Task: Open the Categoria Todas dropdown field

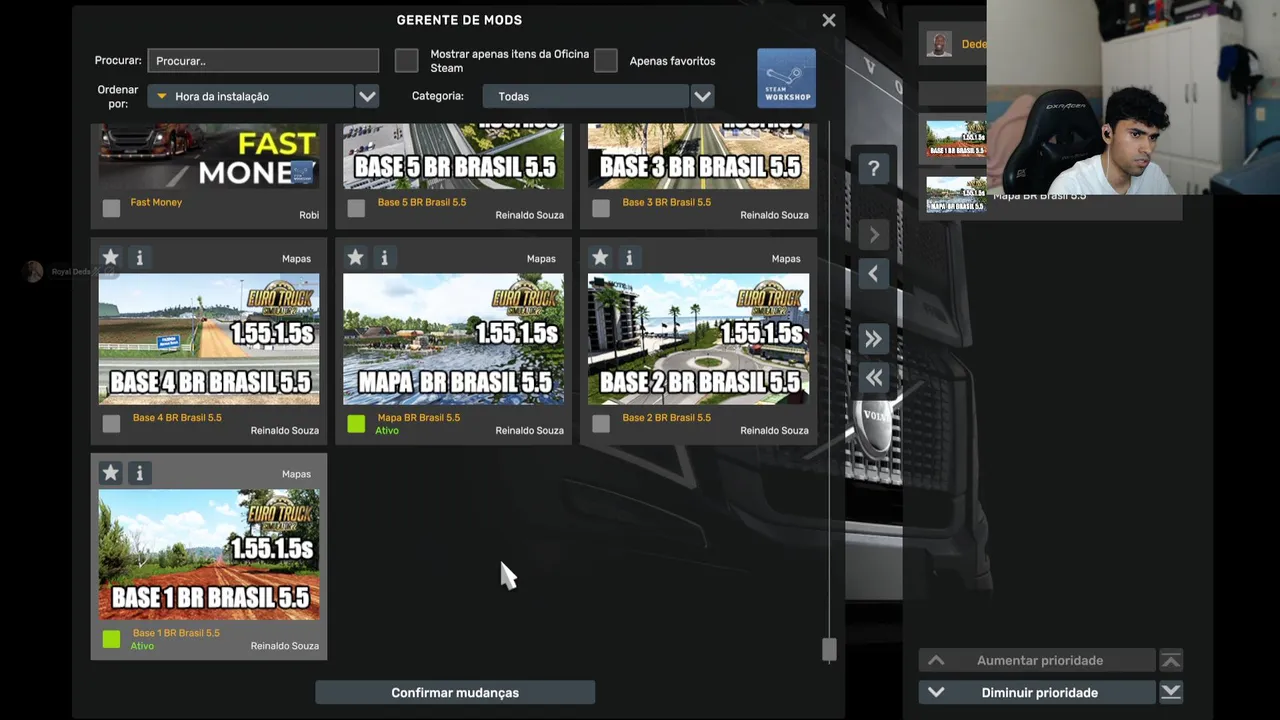Action: coord(585,96)
